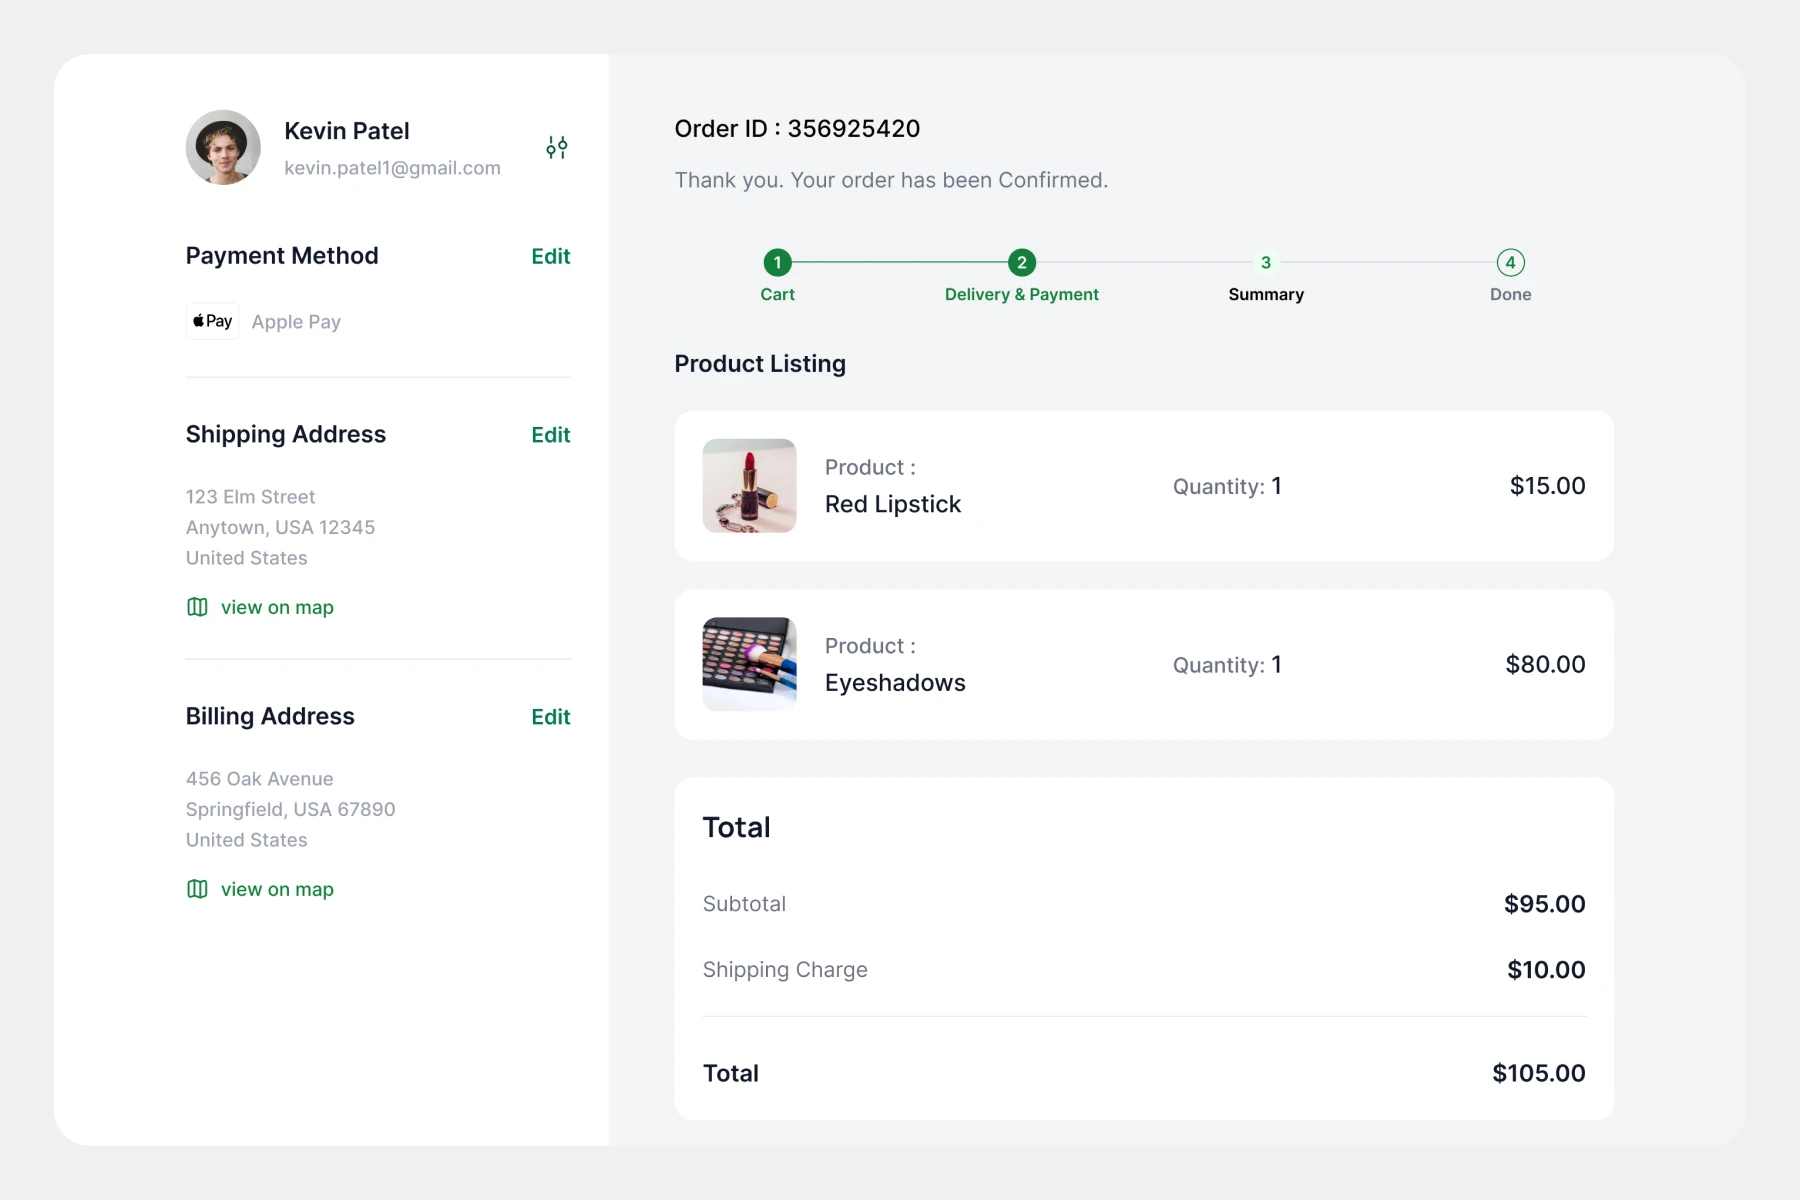This screenshot has height=1200, width=1800.
Task: Click the Summary step label
Action: coord(1265,294)
